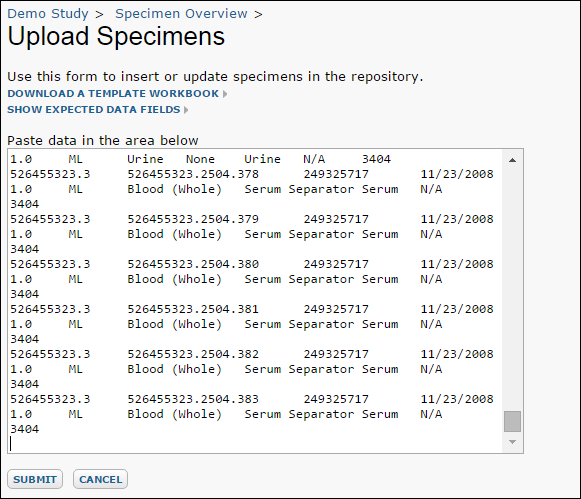This screenshot has width=581, height=499.
Task: Open the Demo Study breadcrumb link
Action: (48, 14)
